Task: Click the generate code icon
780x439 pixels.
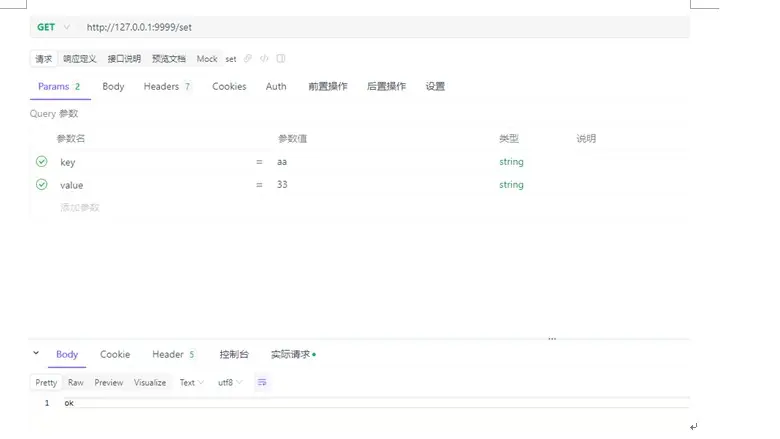Action: pos(264,59)
